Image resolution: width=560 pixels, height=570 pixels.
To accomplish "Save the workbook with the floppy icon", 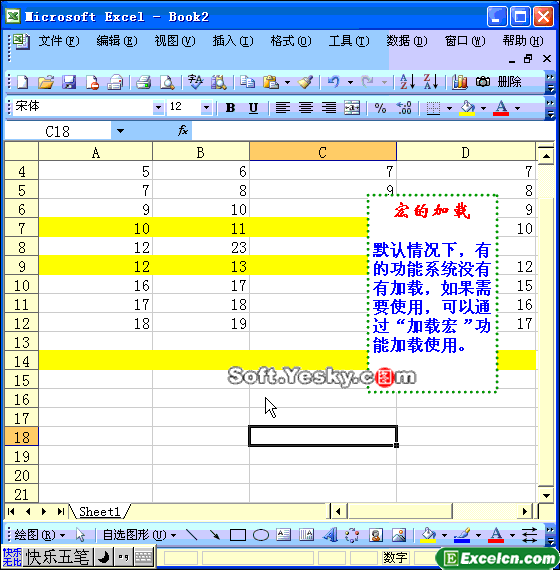I will pyautogui.click(x=69, y=82).
